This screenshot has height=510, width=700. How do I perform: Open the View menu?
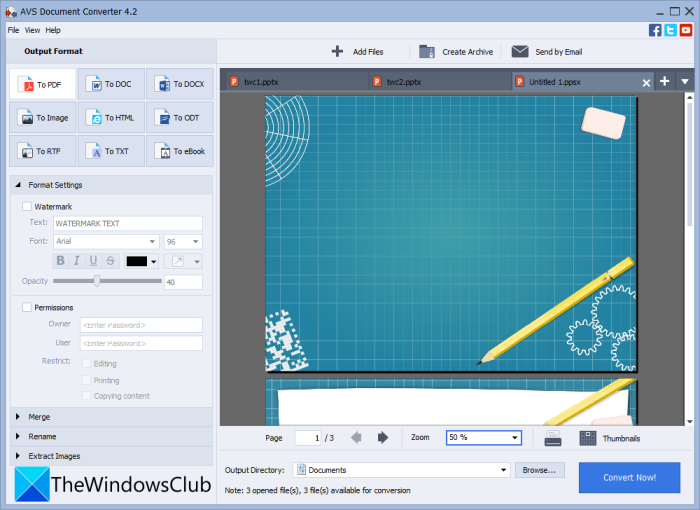pyautogui.click(x=32, y=30)
